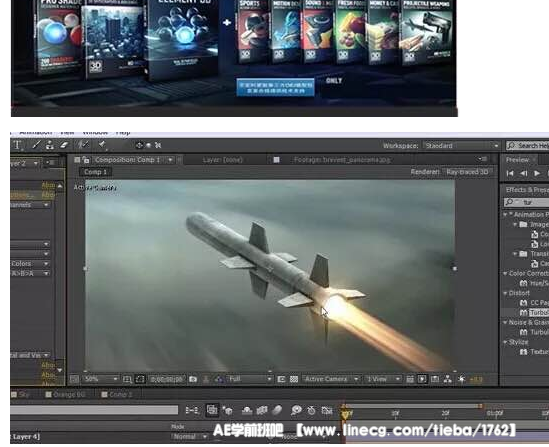Select the Puppet Pin tool
Viewport: 549px width, 447px height.
102,145
